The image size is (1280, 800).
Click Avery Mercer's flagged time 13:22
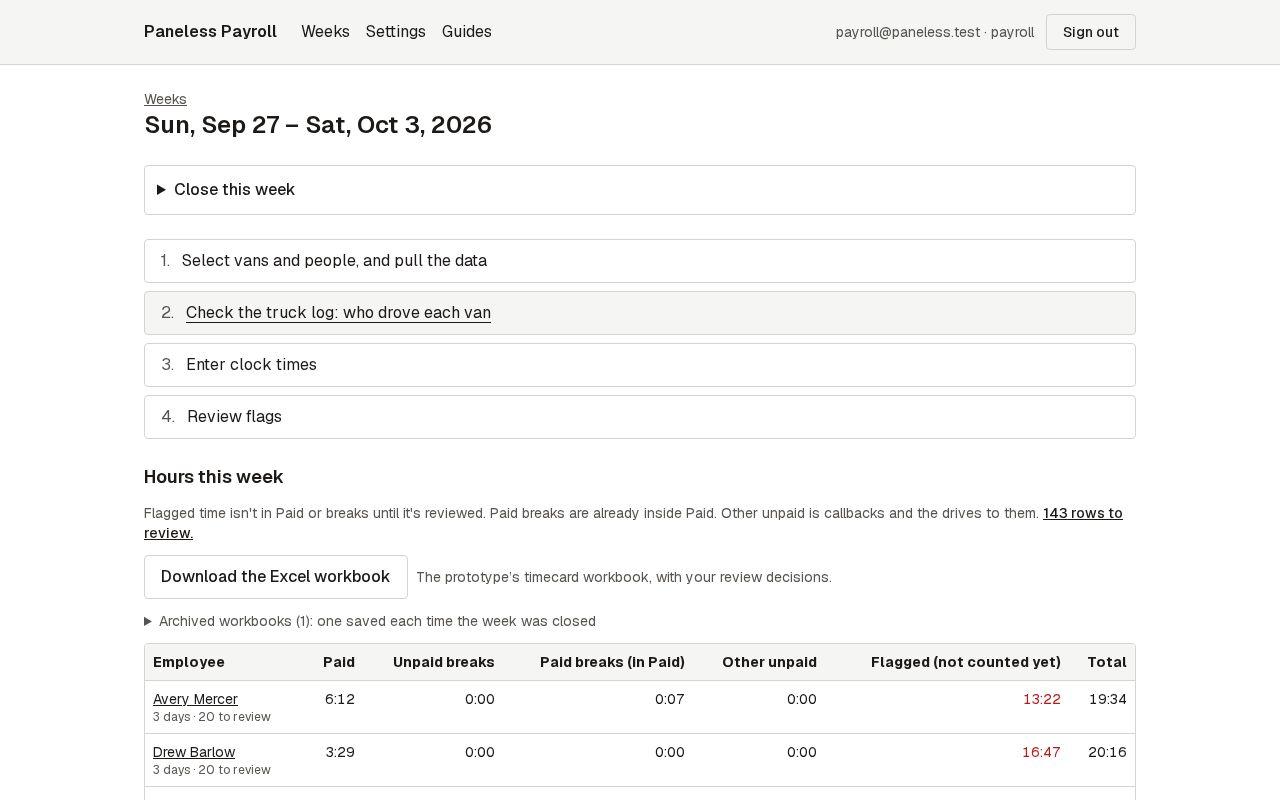point(1042,699)
